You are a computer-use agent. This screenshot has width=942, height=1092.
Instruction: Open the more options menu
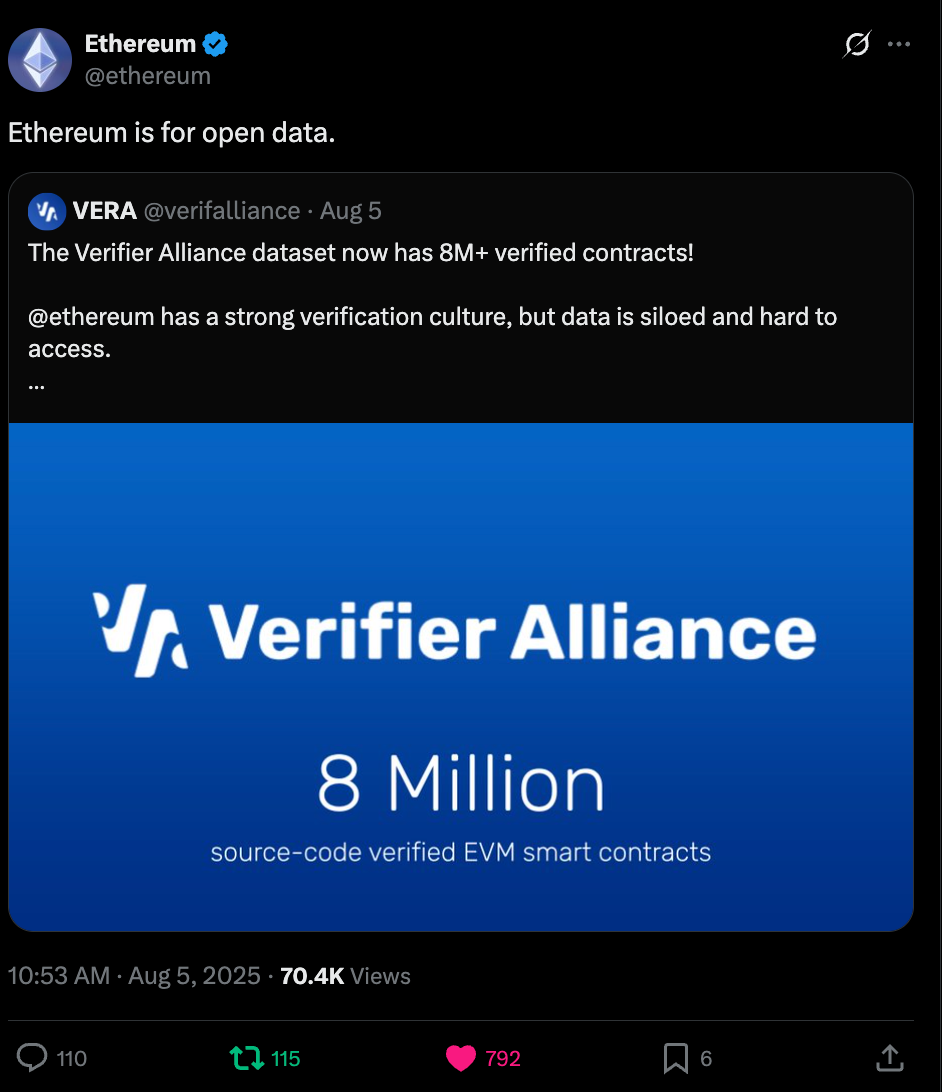898,44
